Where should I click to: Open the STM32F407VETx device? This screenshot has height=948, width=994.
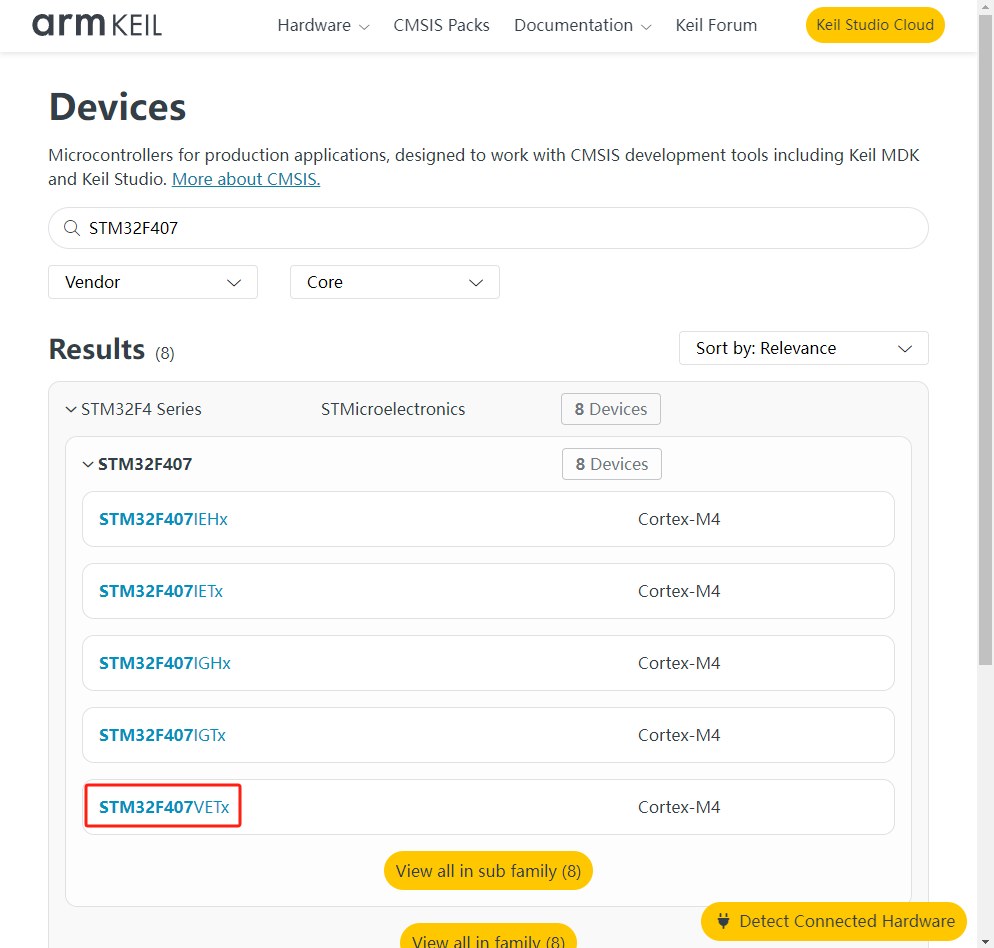164,807
